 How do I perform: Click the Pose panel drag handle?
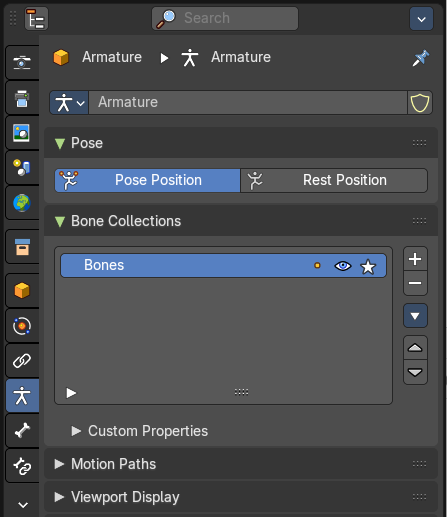(419, 143)
